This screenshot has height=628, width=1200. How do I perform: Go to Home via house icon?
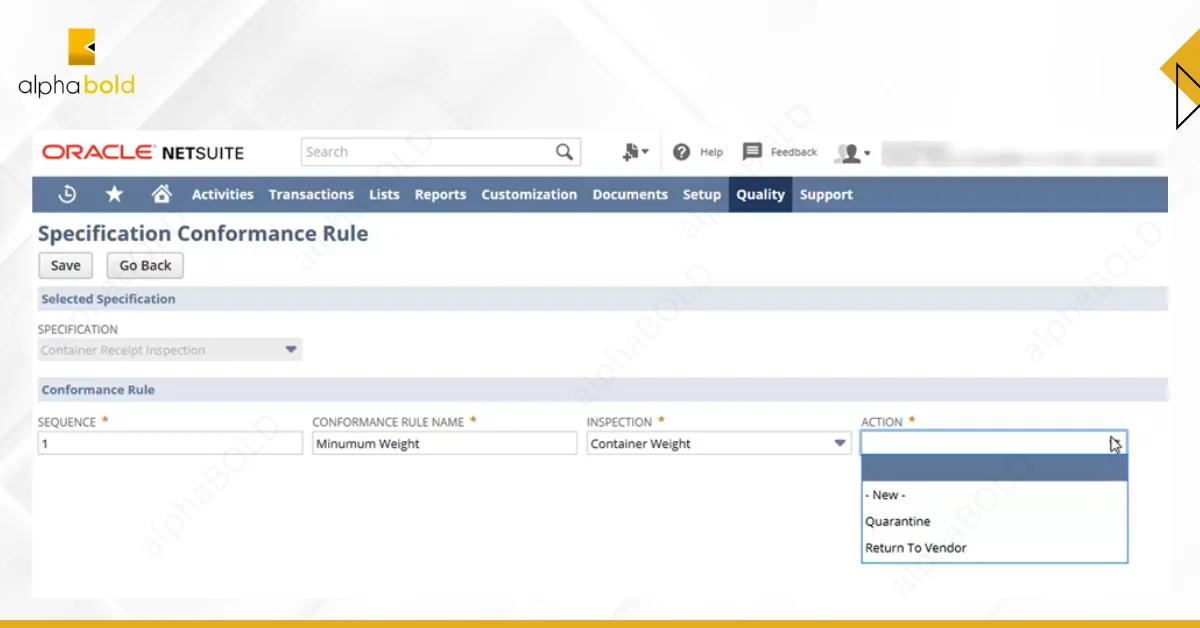tap(161, 194)
